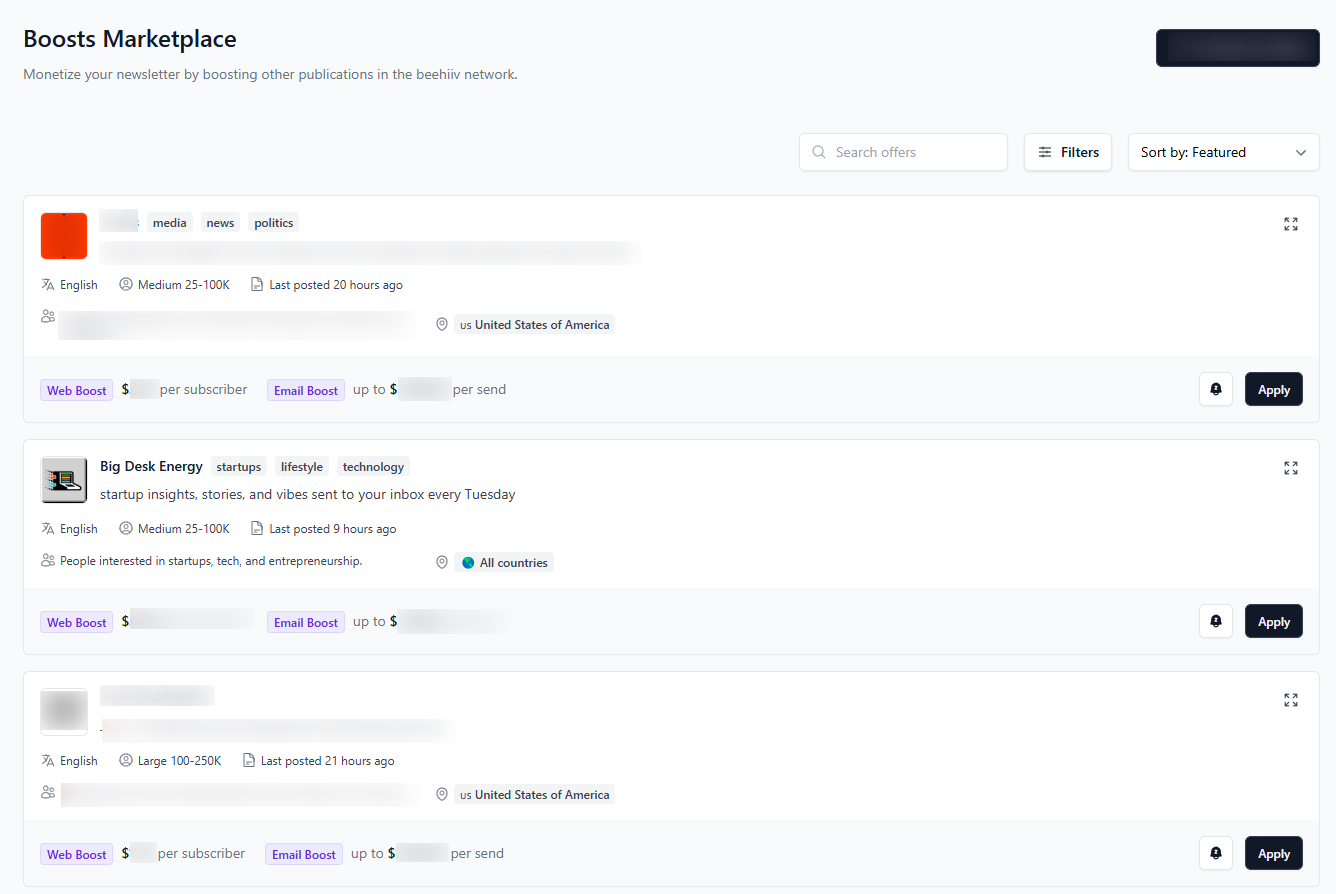The height and width of the screenshot is (894, 1336).
Task: Click the technology tag
Action: pos(373,467)
